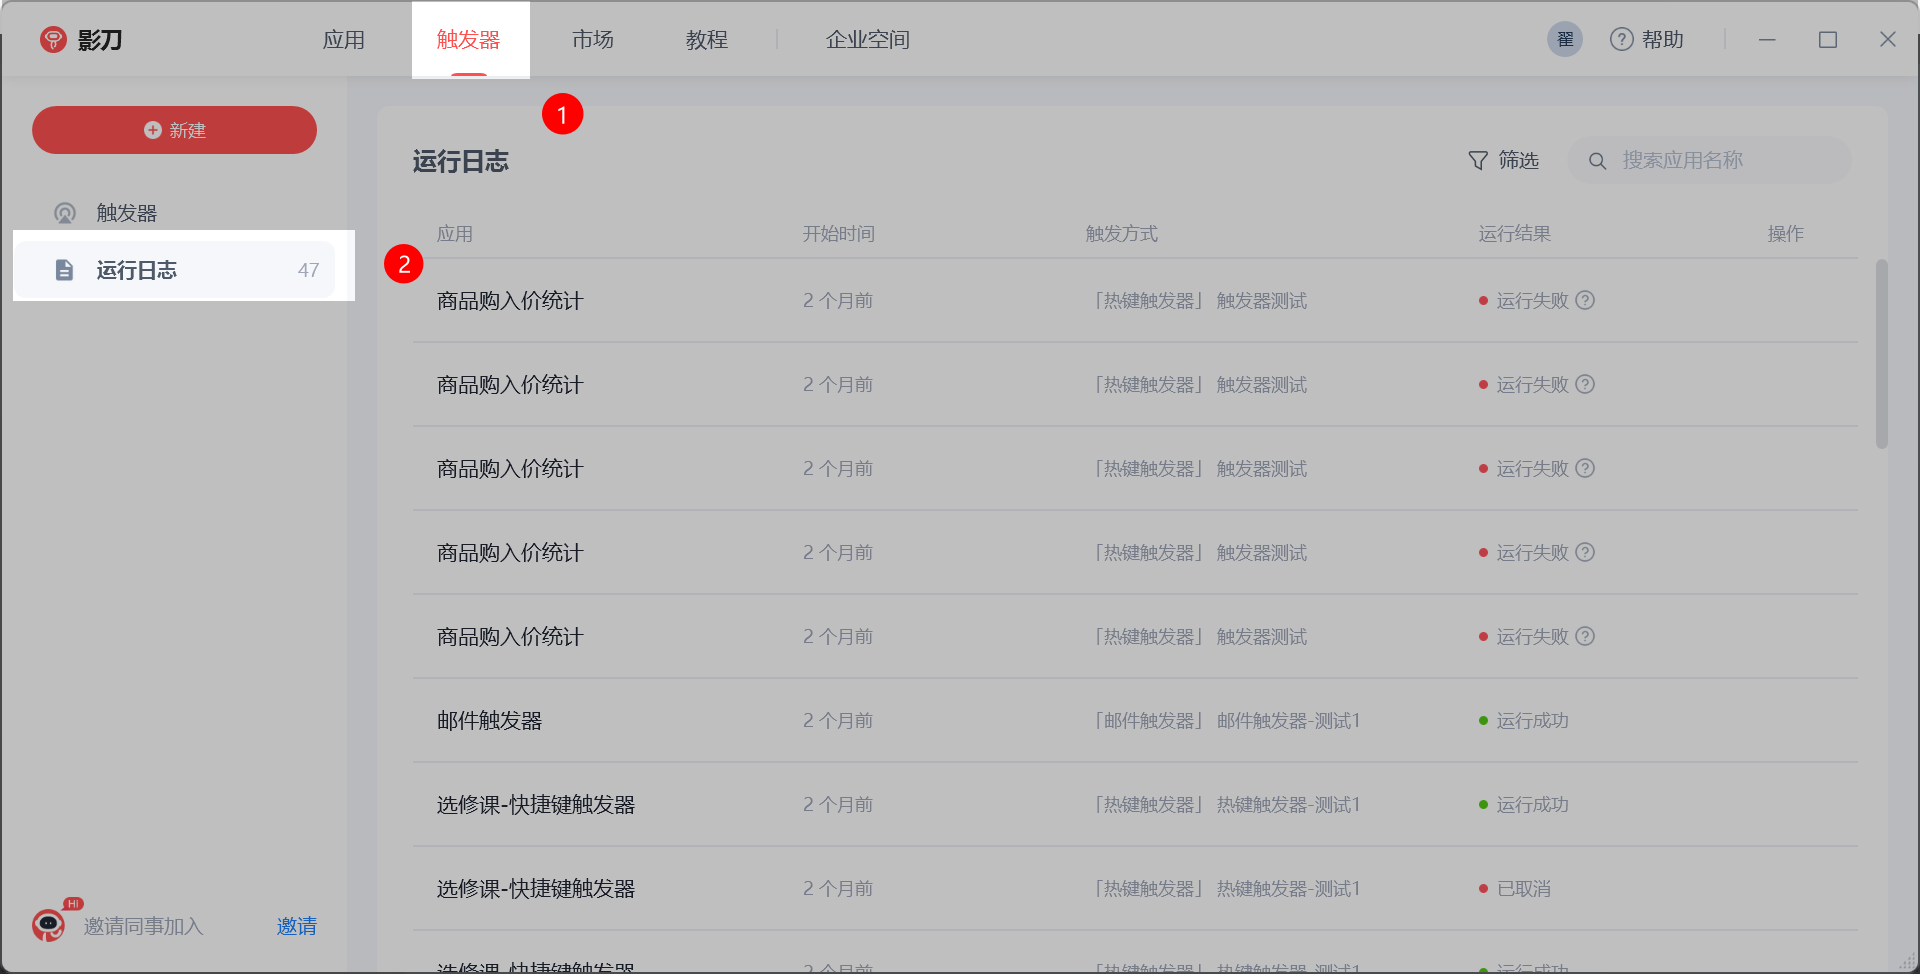
Task: Go to the 教程 tab
Action: click(706, 40)
